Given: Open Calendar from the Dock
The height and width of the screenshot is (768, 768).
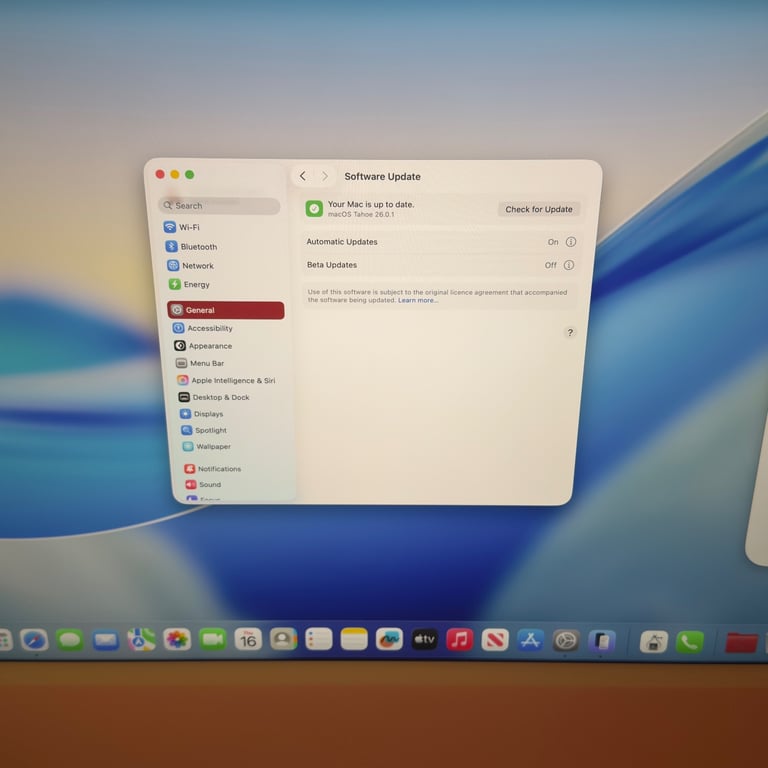Looking at the screenshot, I should (248, 639).
